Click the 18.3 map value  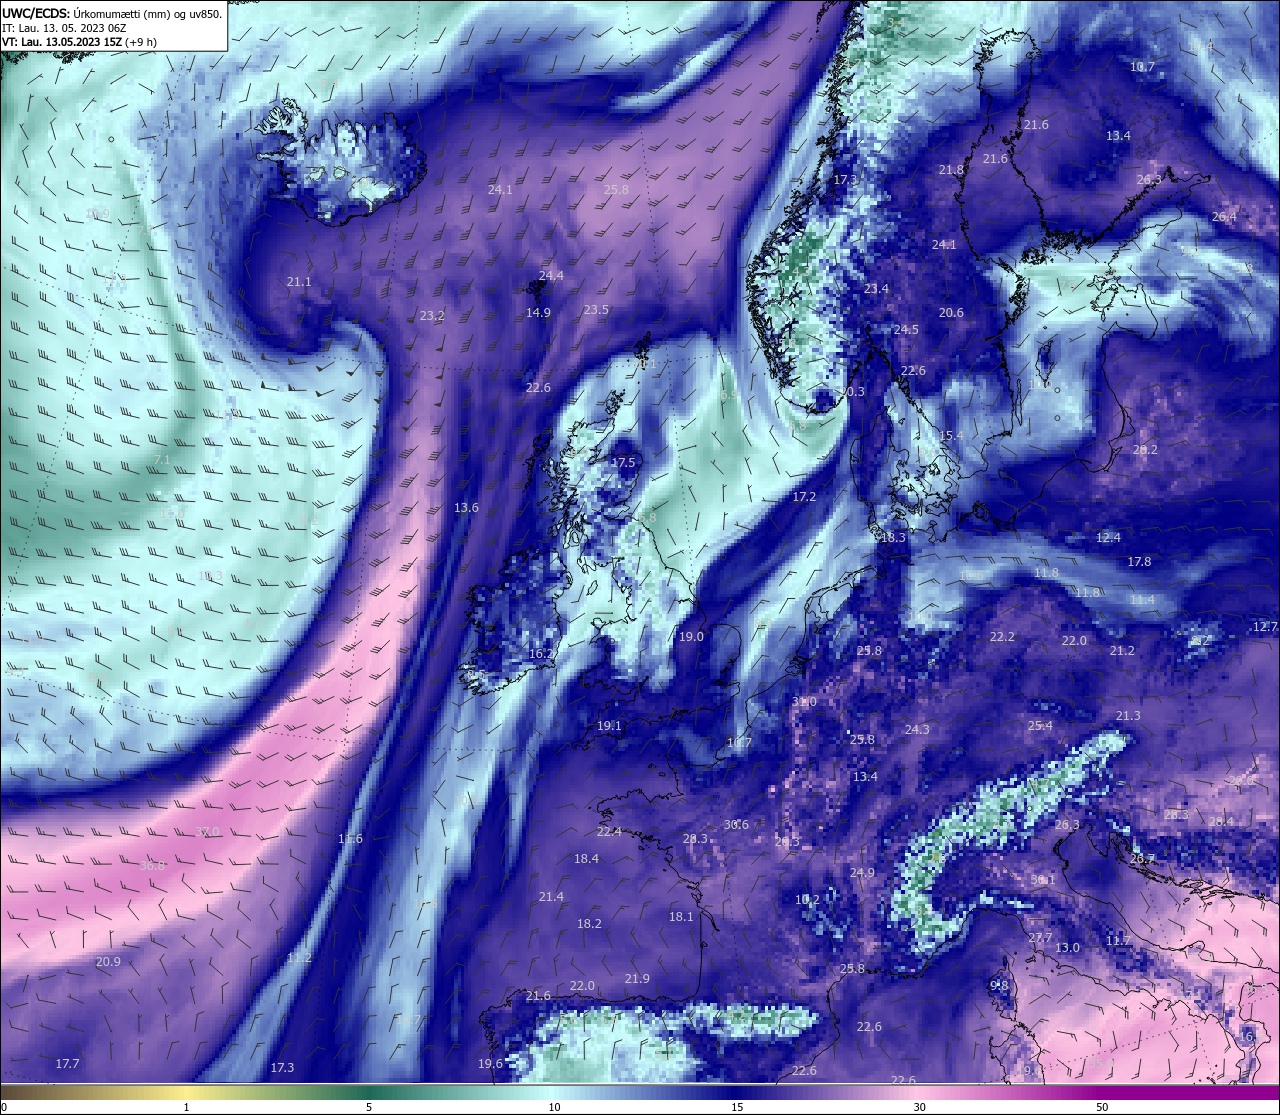coord(893,537)
